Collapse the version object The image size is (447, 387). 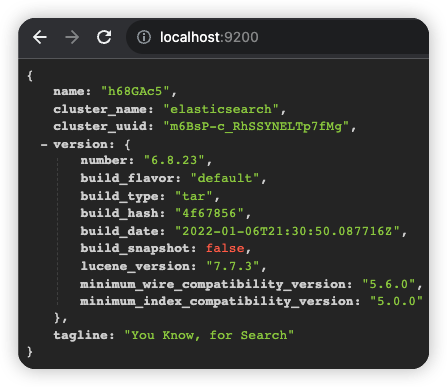pyautogui.click(x=44, y=145)
